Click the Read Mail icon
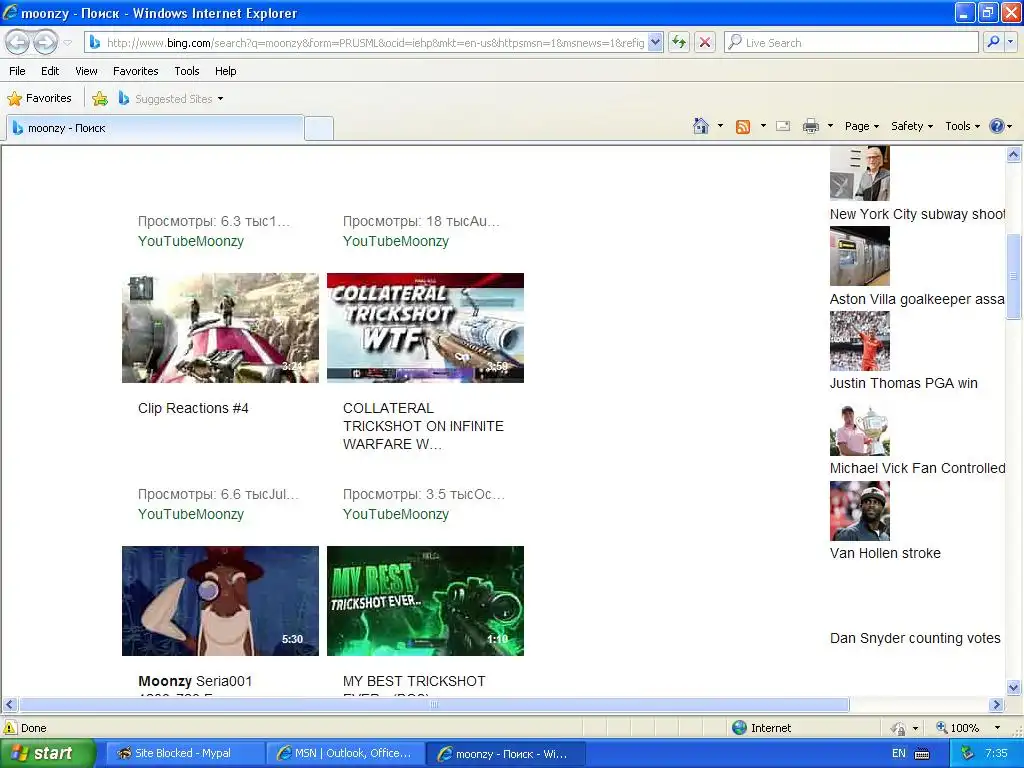This screenshot has height=768, width=1024. [783, 126]
